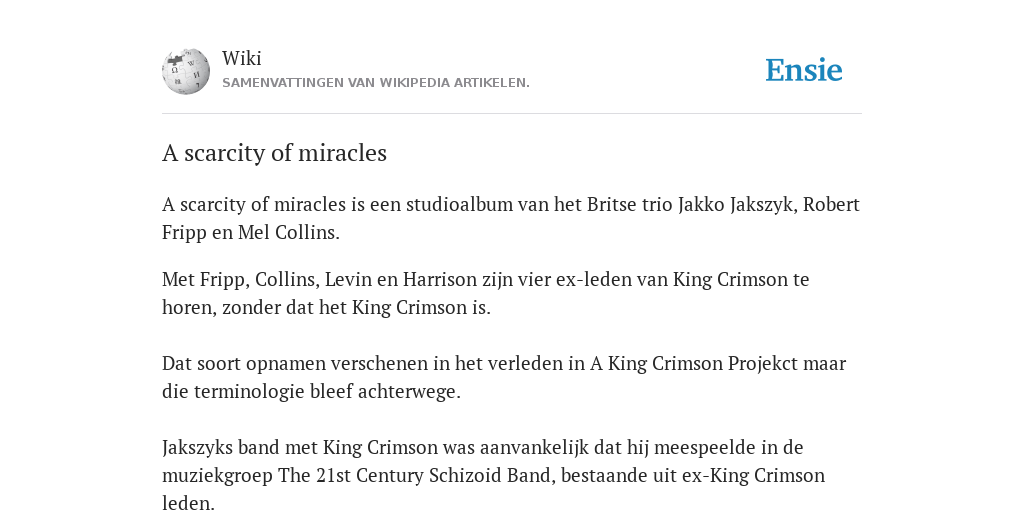Click the heading A scarcity of miracles
1024x512 pixels.
tap(274, 153)
